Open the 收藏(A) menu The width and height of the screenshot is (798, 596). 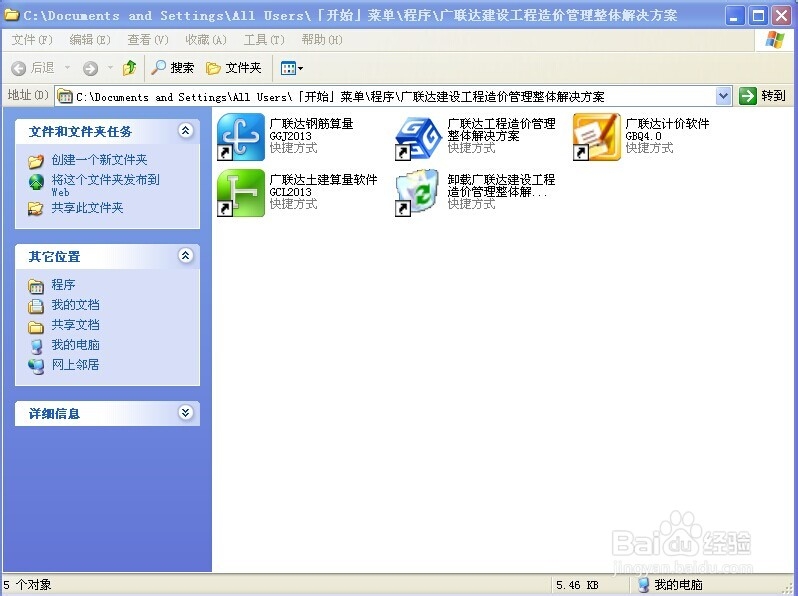pyautogui.click(x=206, y=40)
